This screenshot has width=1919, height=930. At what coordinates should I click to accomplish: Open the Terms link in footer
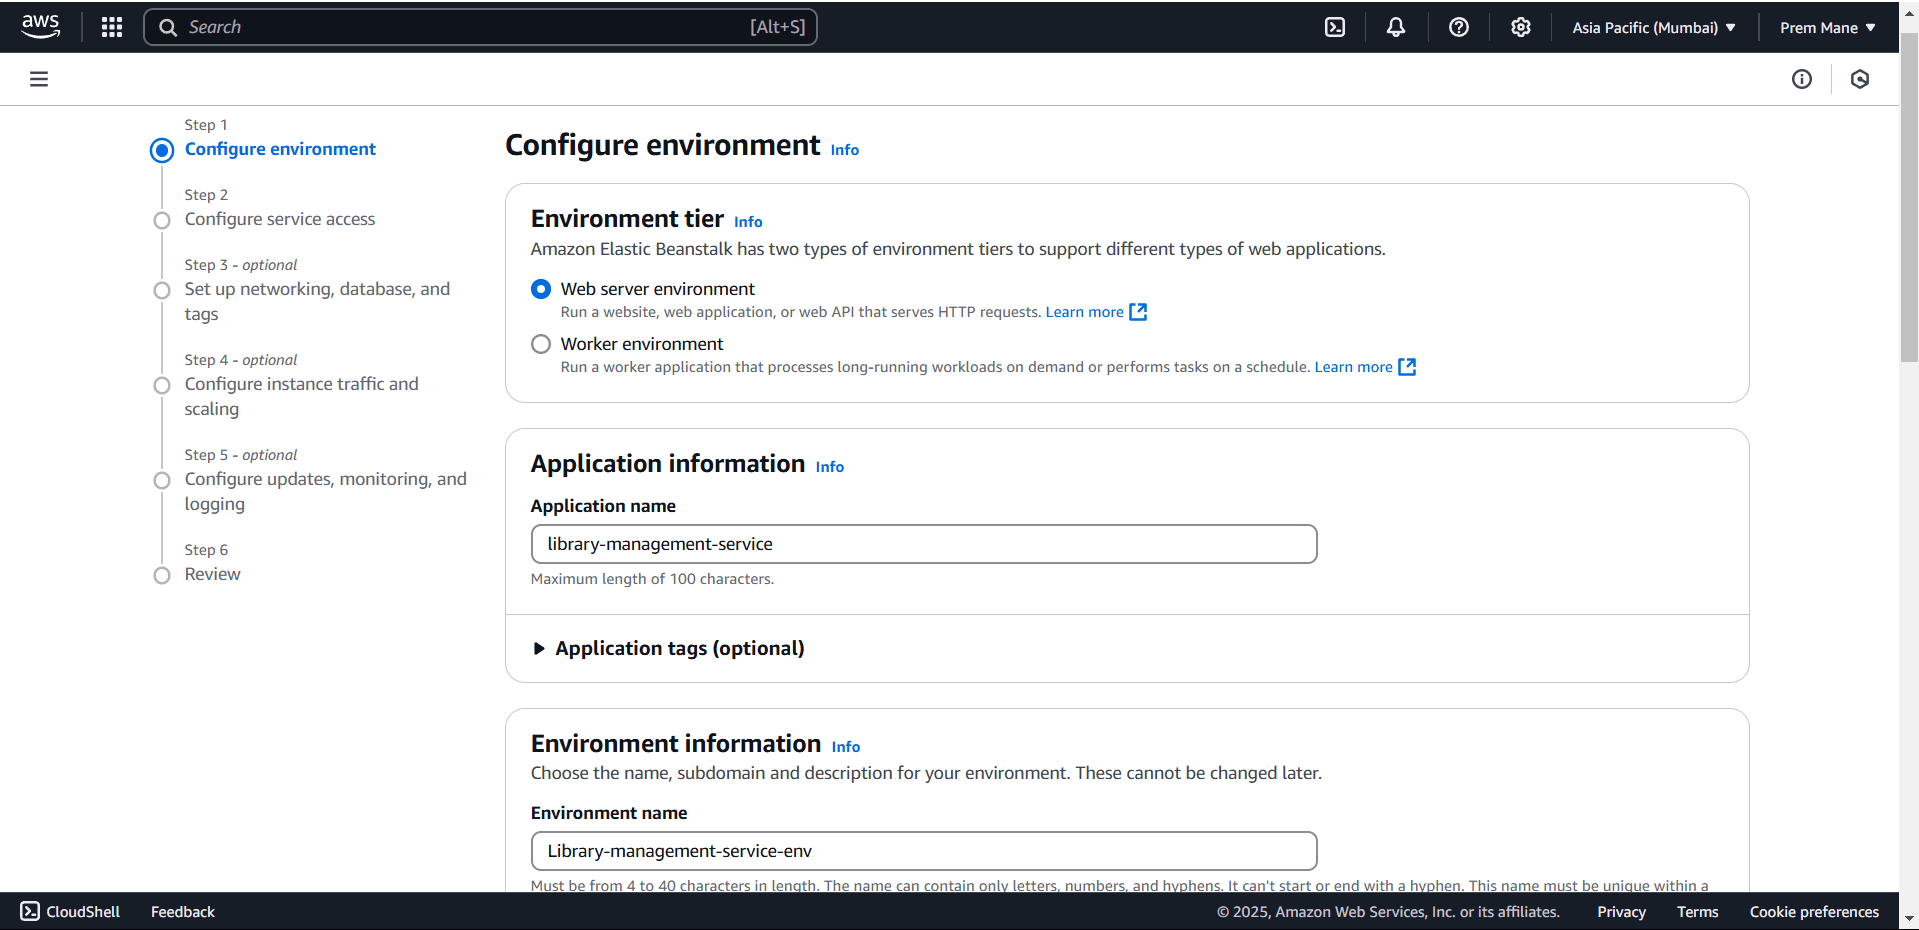point(1697,911)
